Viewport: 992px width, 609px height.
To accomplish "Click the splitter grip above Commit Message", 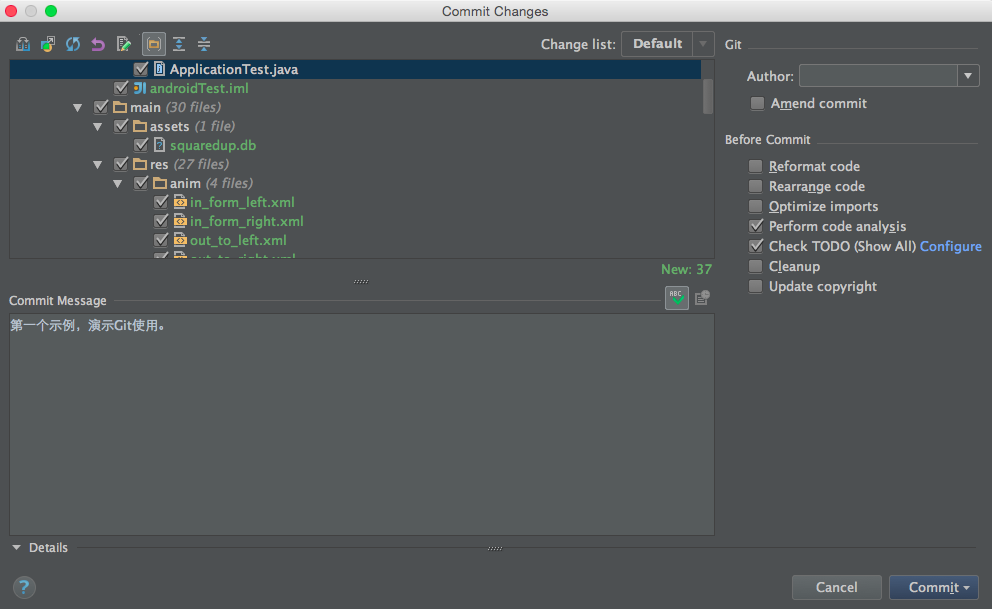I will coord(361,281).
